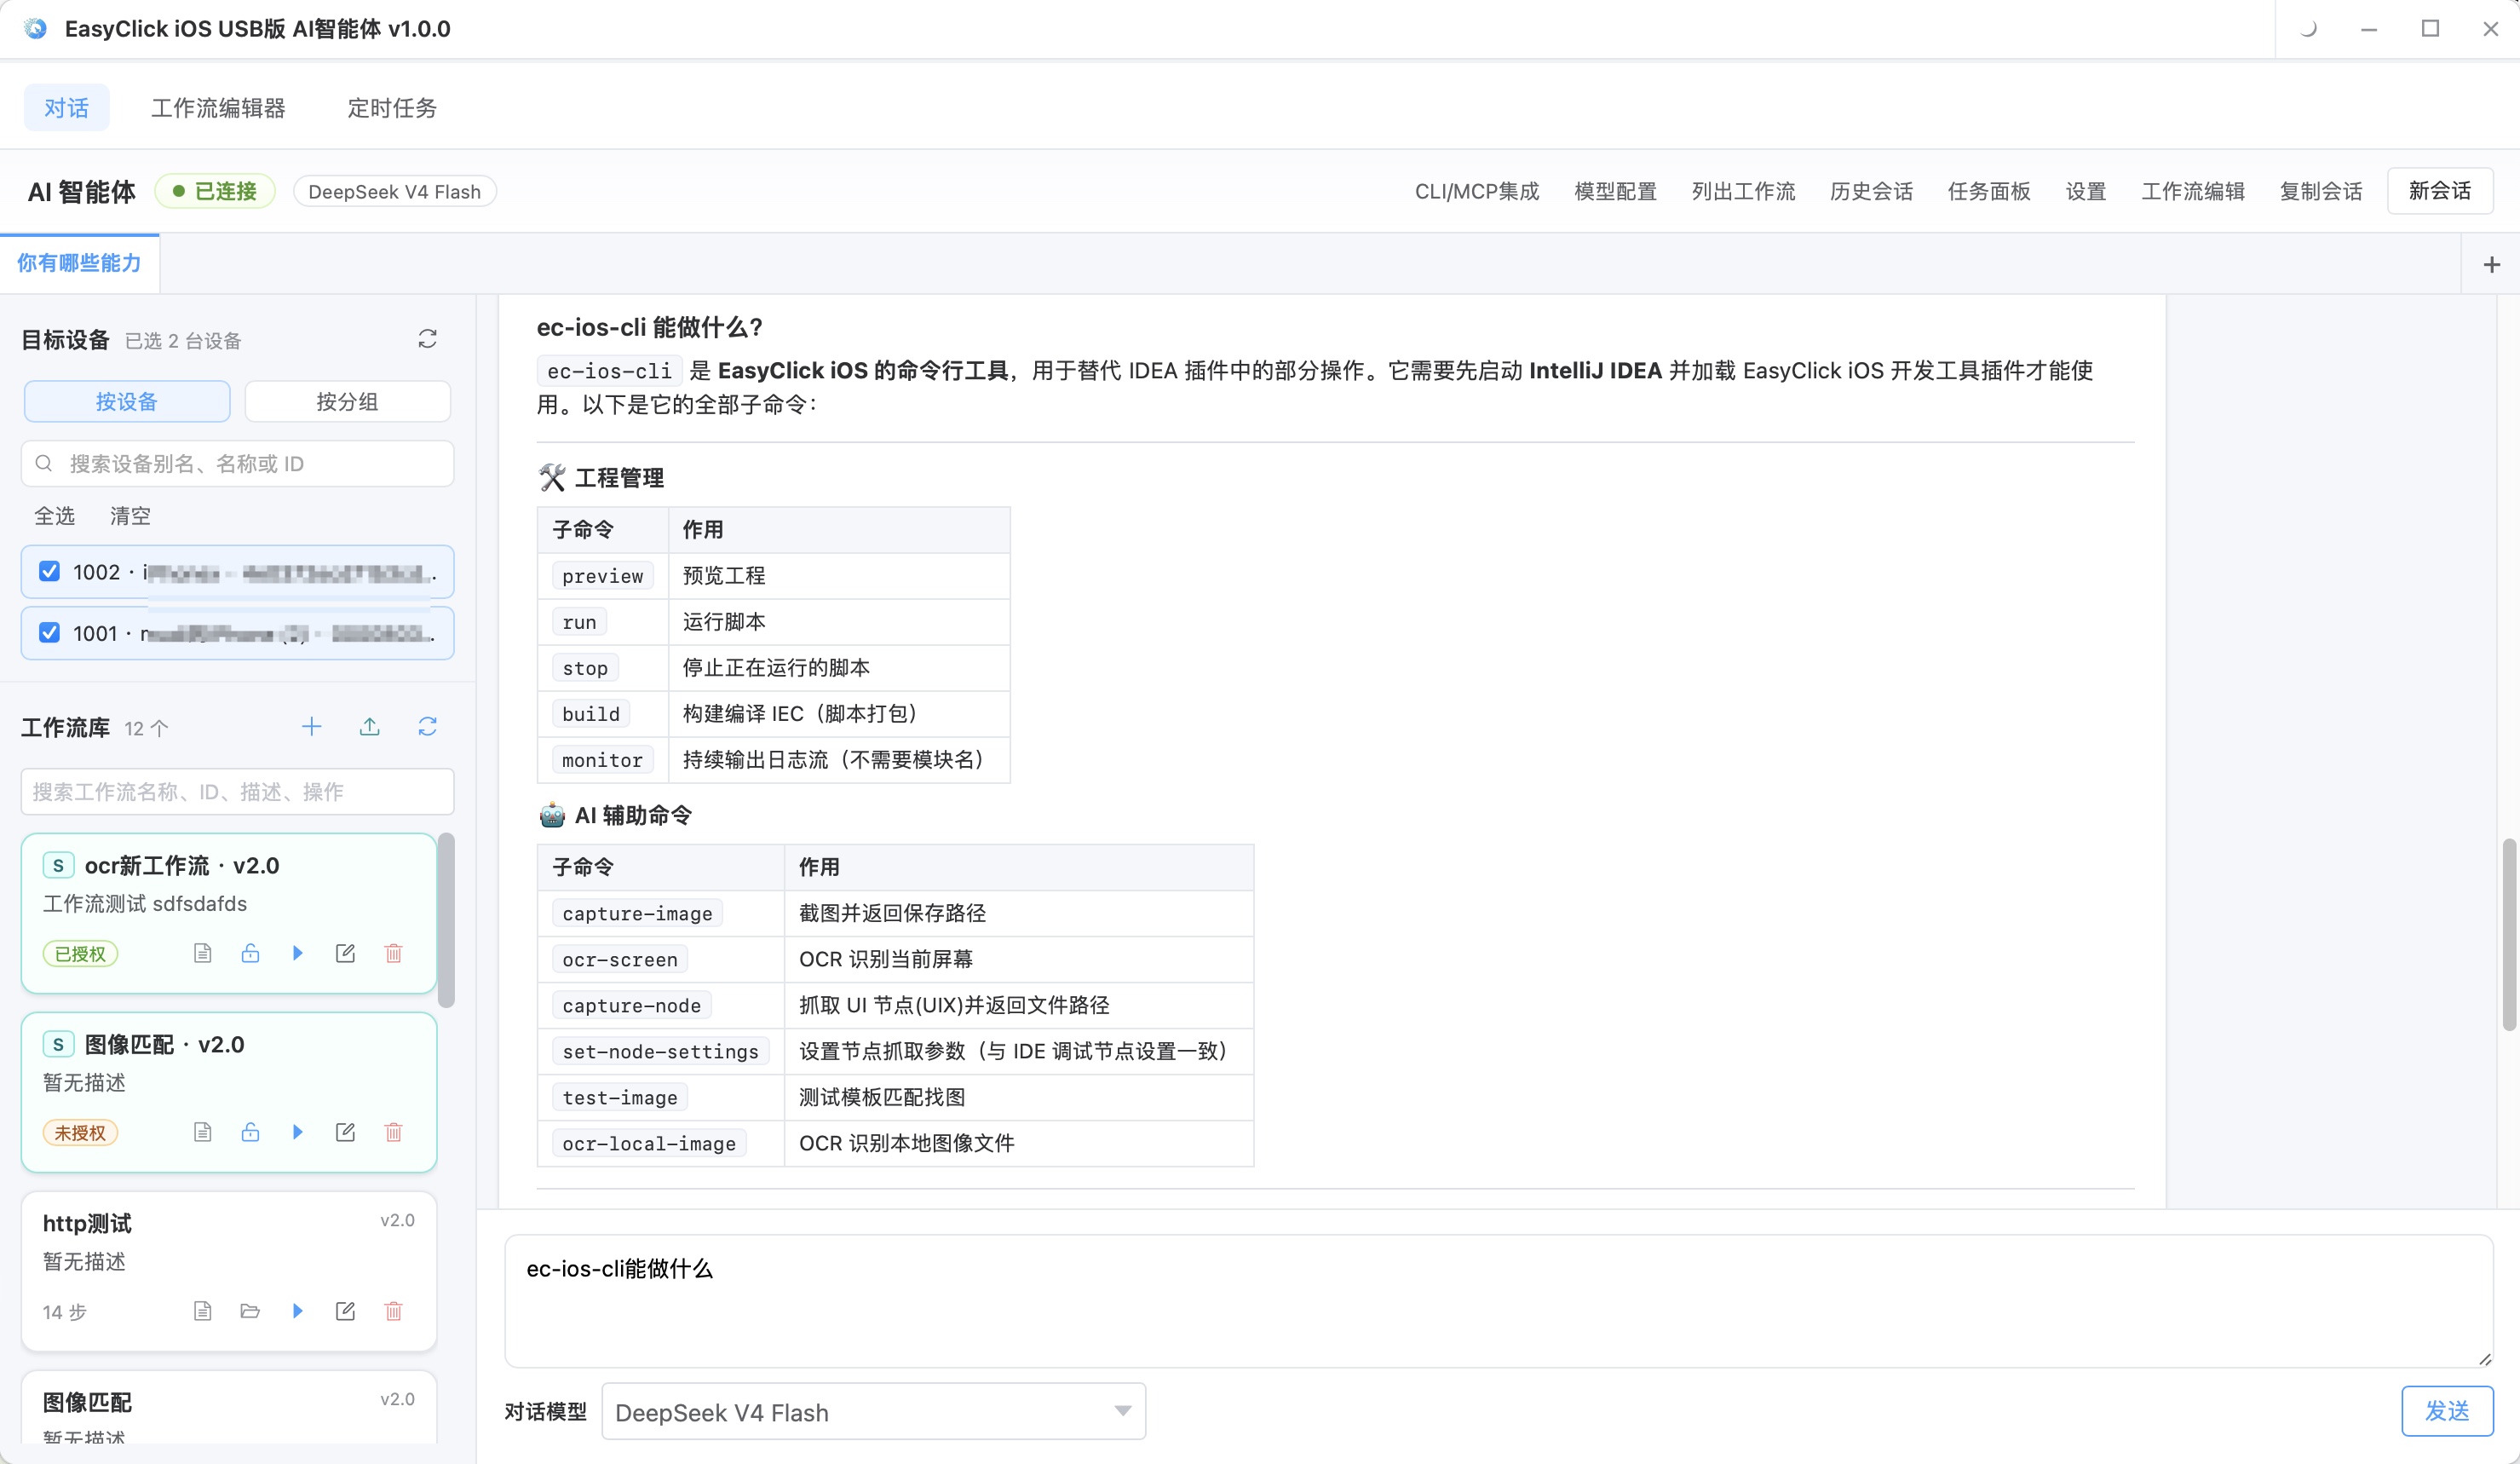Screen dimensions: 2520x1464
Task: Open the 工作流编辑器 tab
Action: point(218,107)
